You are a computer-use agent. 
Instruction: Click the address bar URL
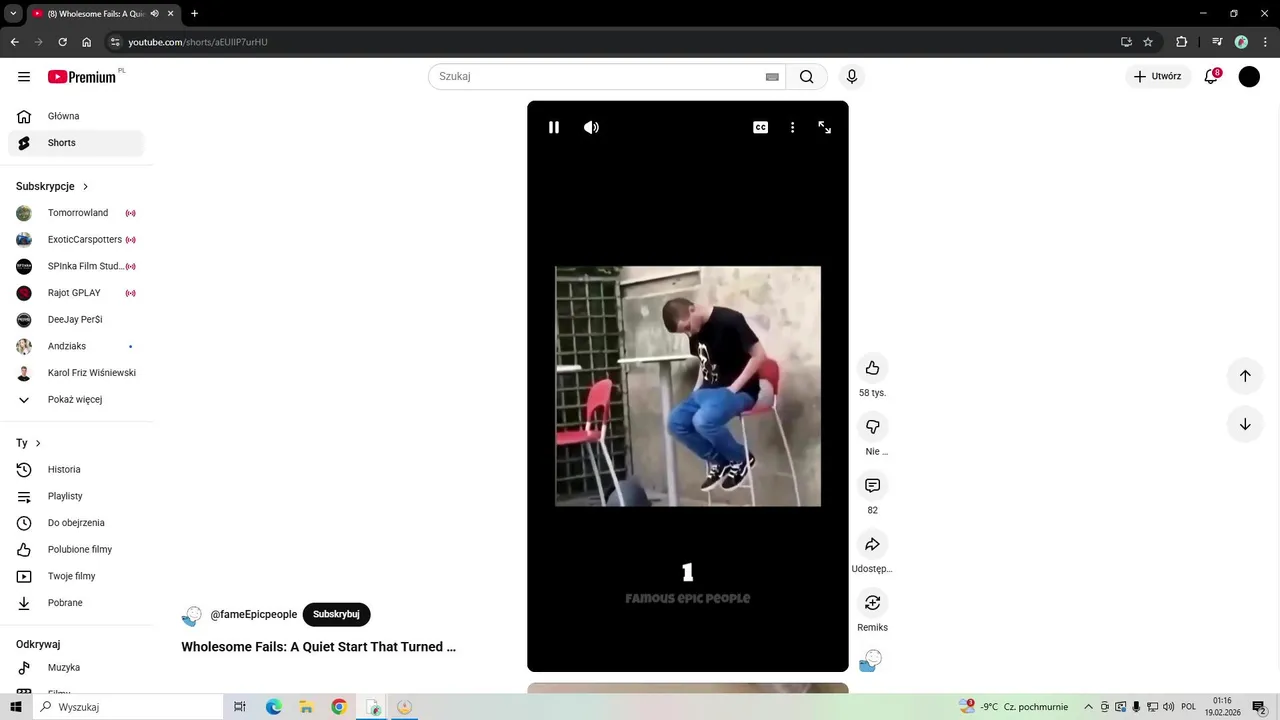[x=198, y=42]
